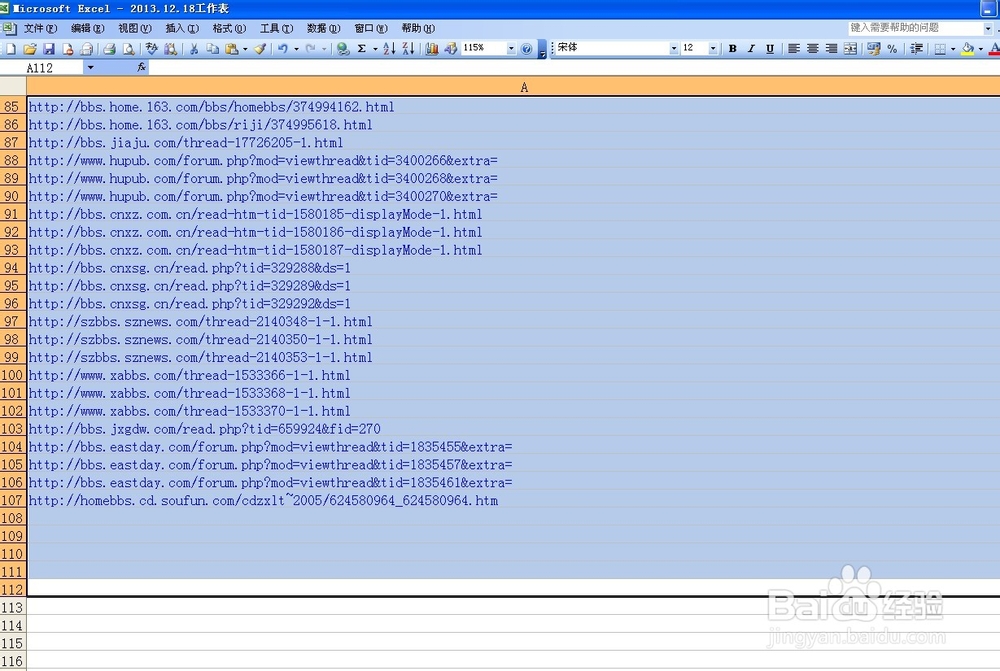The image size is (1000, 671).
Task: Copy the selection with the Copy icon
Action: [x=213, y=48]
